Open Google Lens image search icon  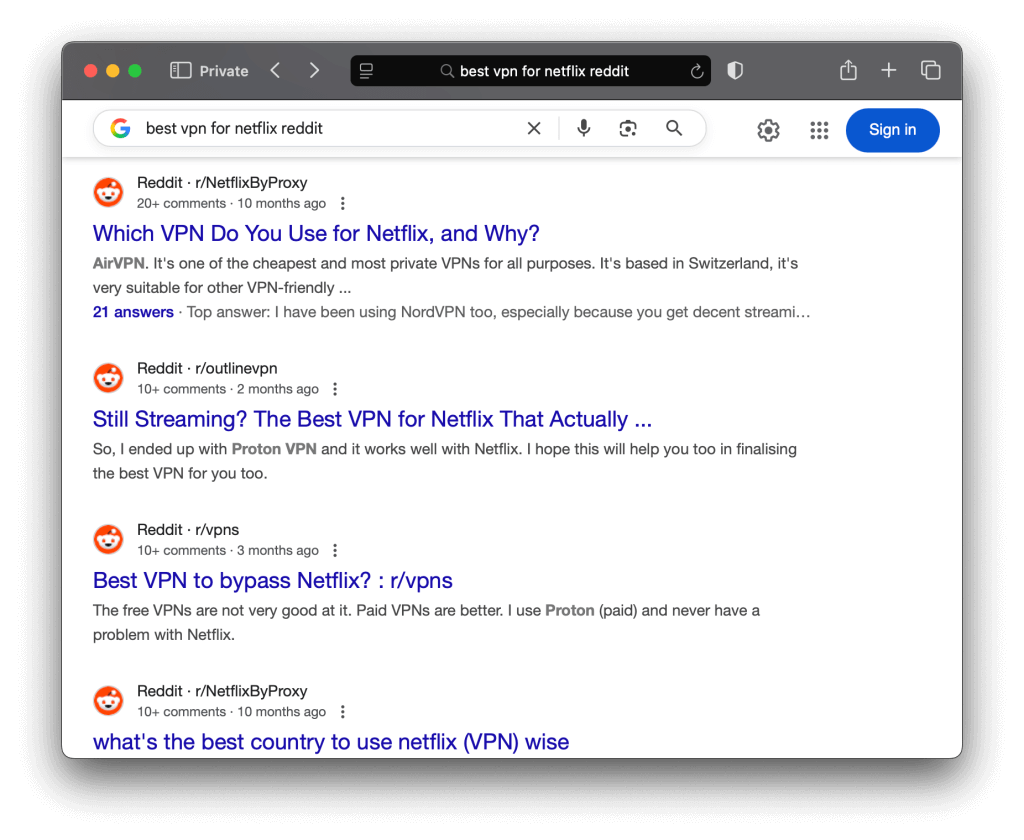(x=628, y=128)
